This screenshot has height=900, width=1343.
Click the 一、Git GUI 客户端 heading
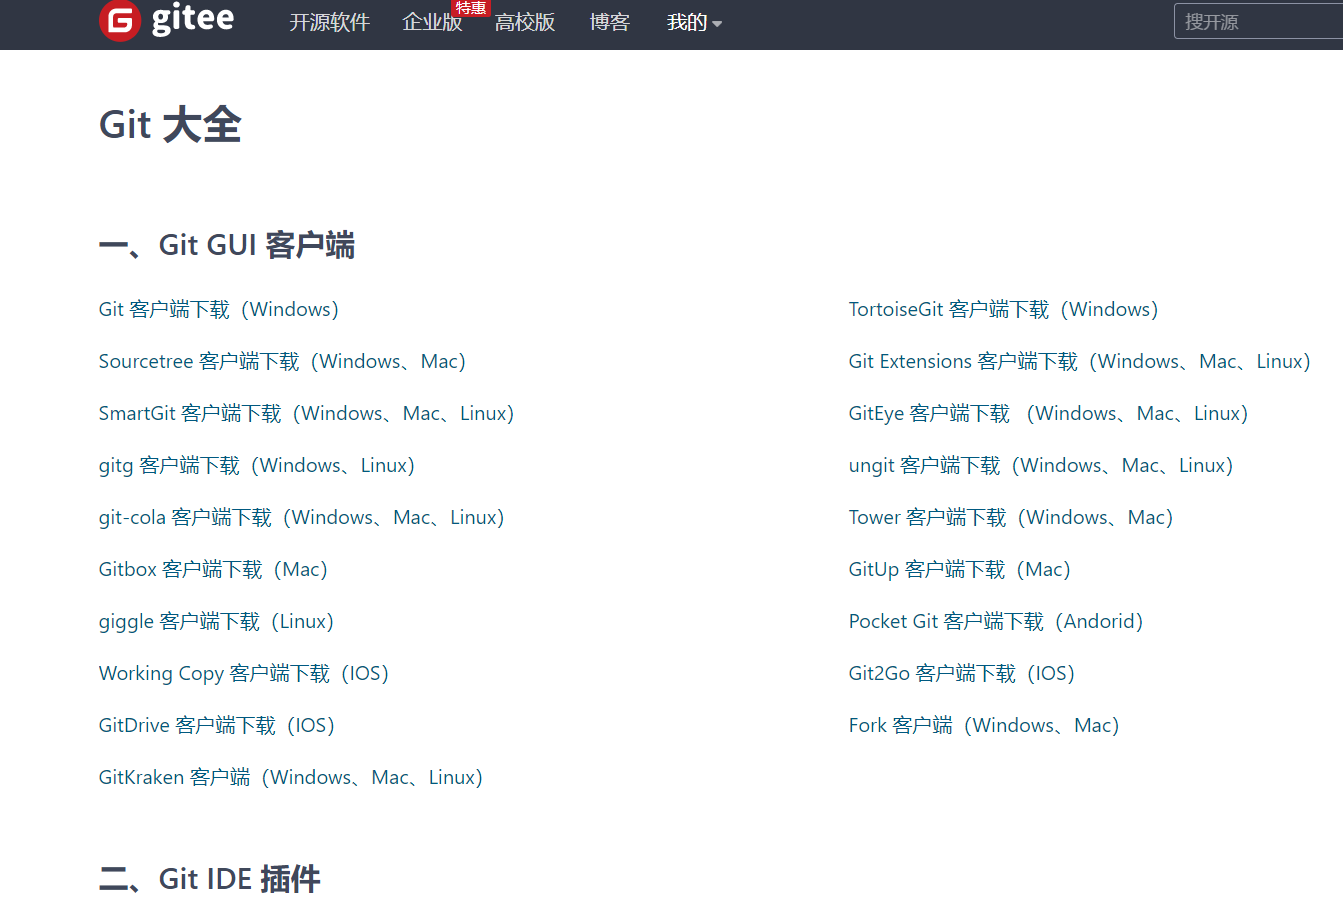click(x=227, y=246)
